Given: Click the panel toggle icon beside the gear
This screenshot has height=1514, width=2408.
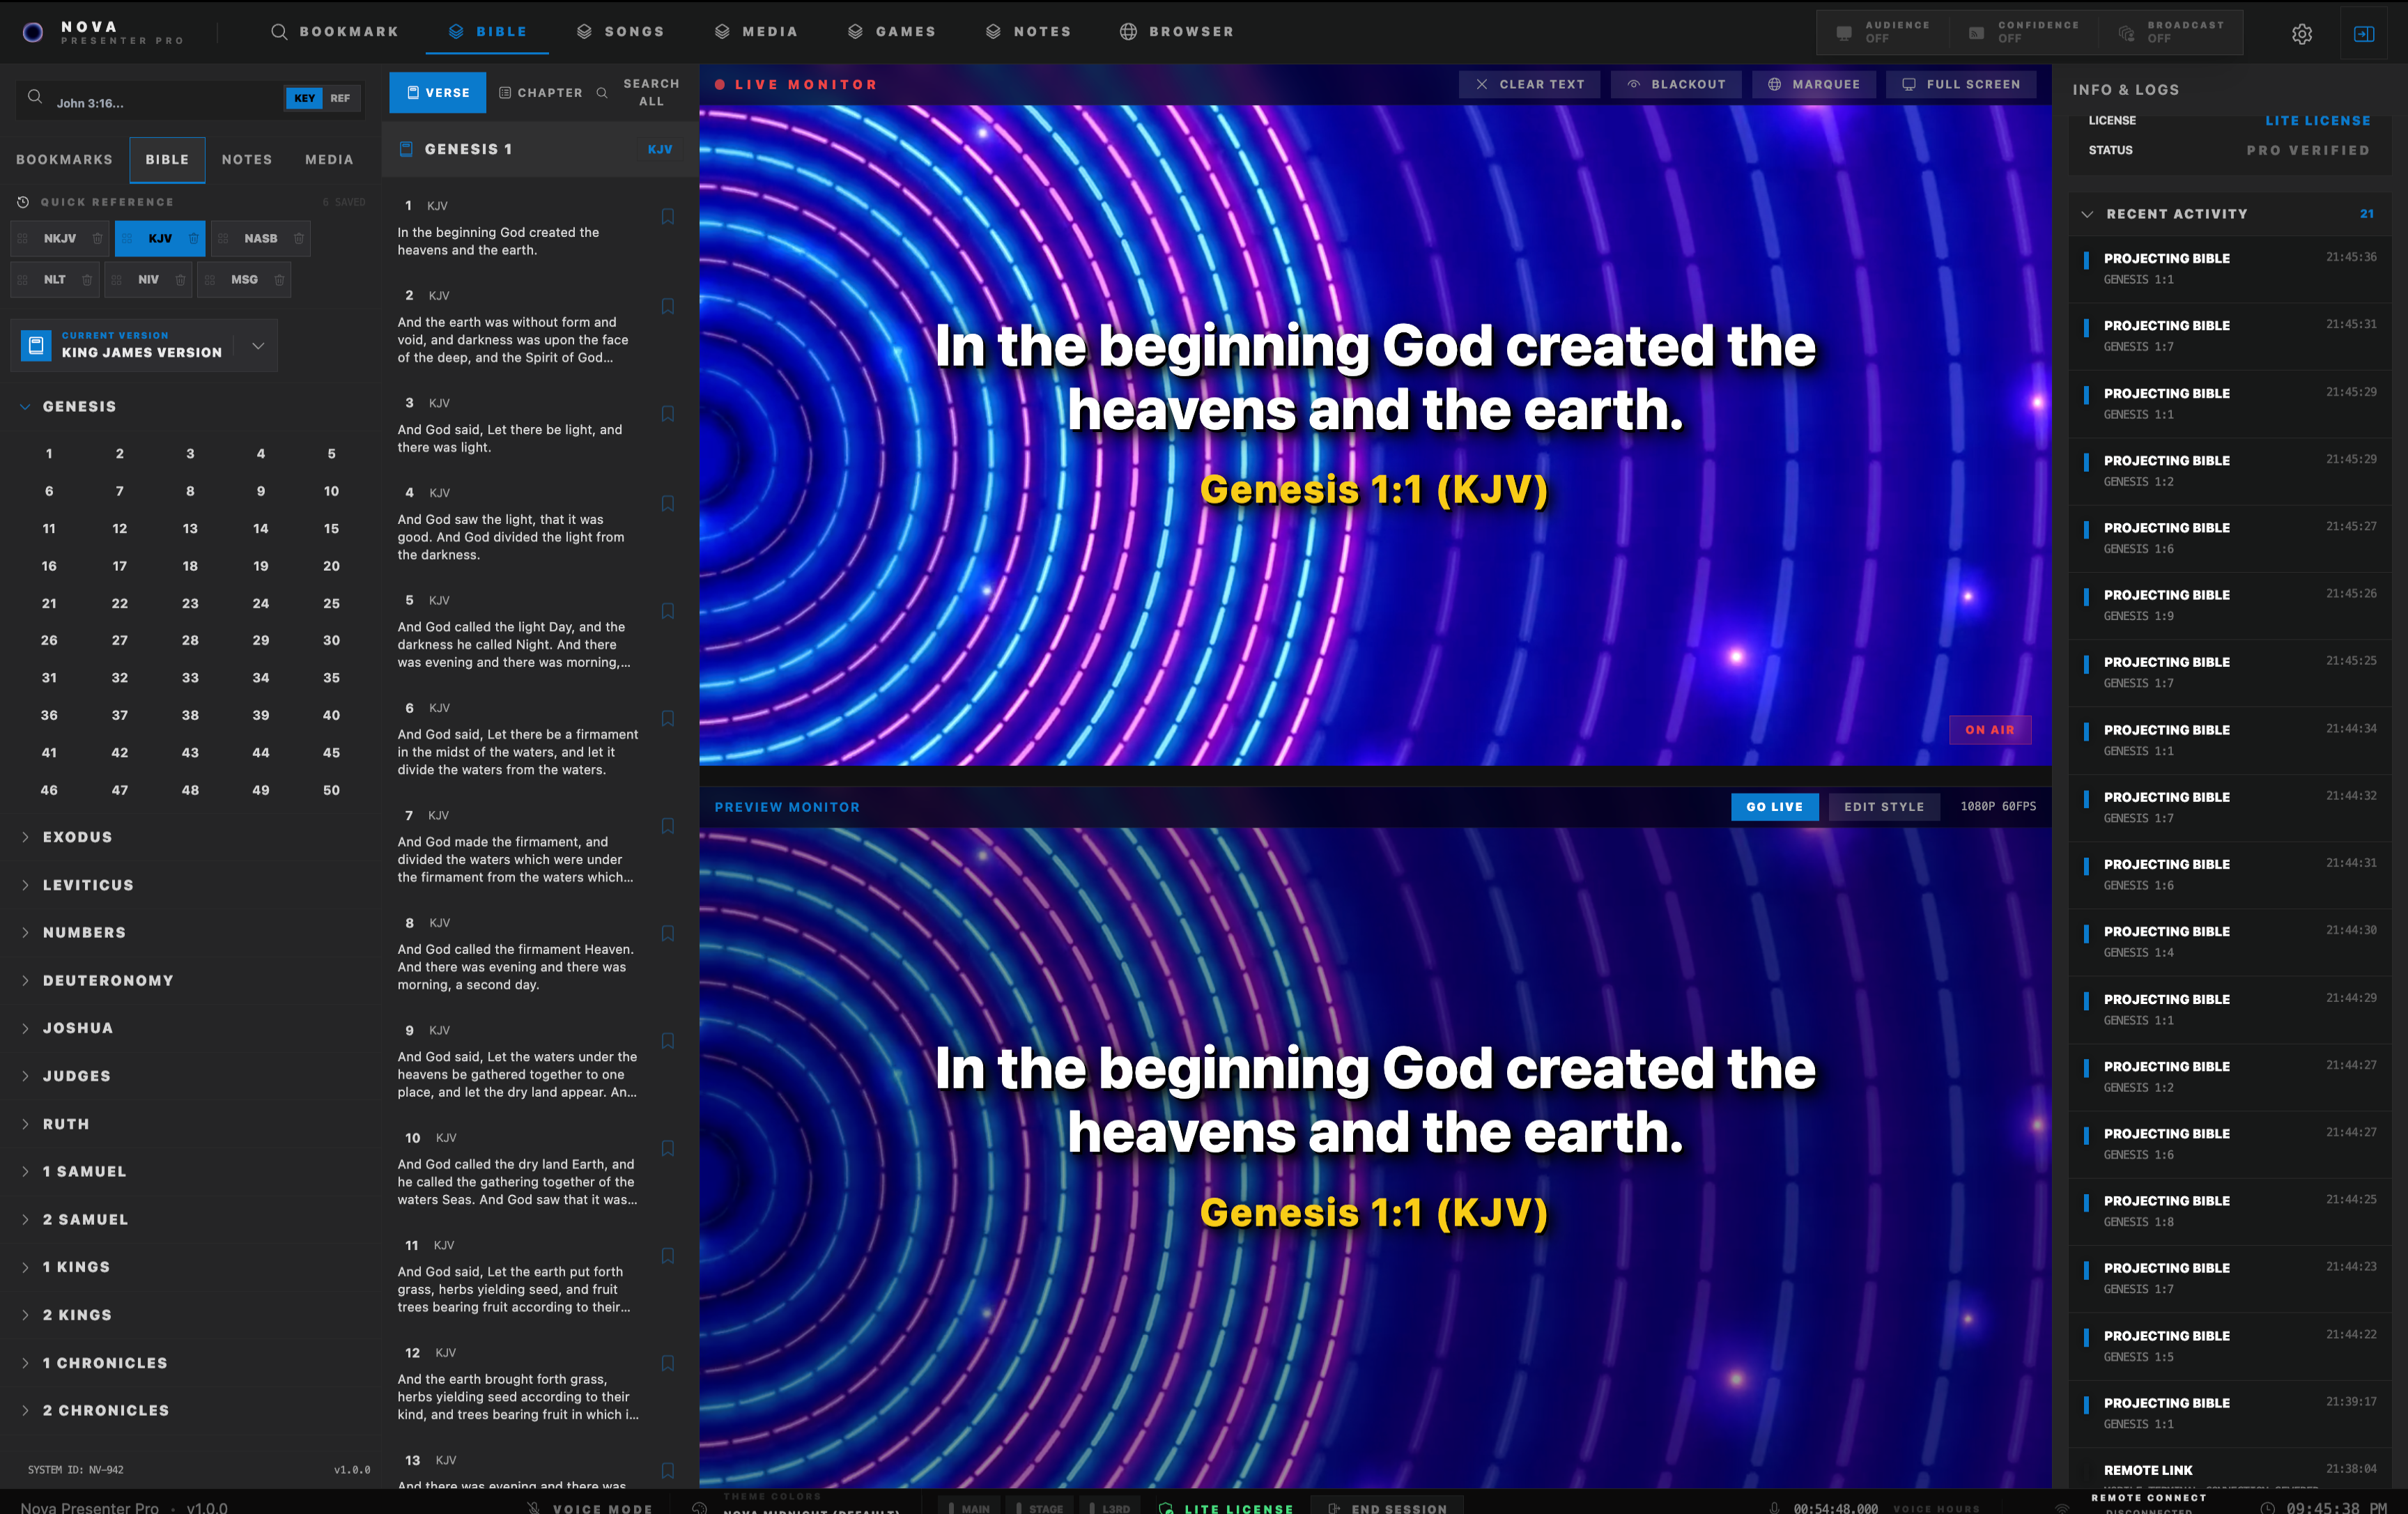Looking at the screenshot, I should point(2364,34).
